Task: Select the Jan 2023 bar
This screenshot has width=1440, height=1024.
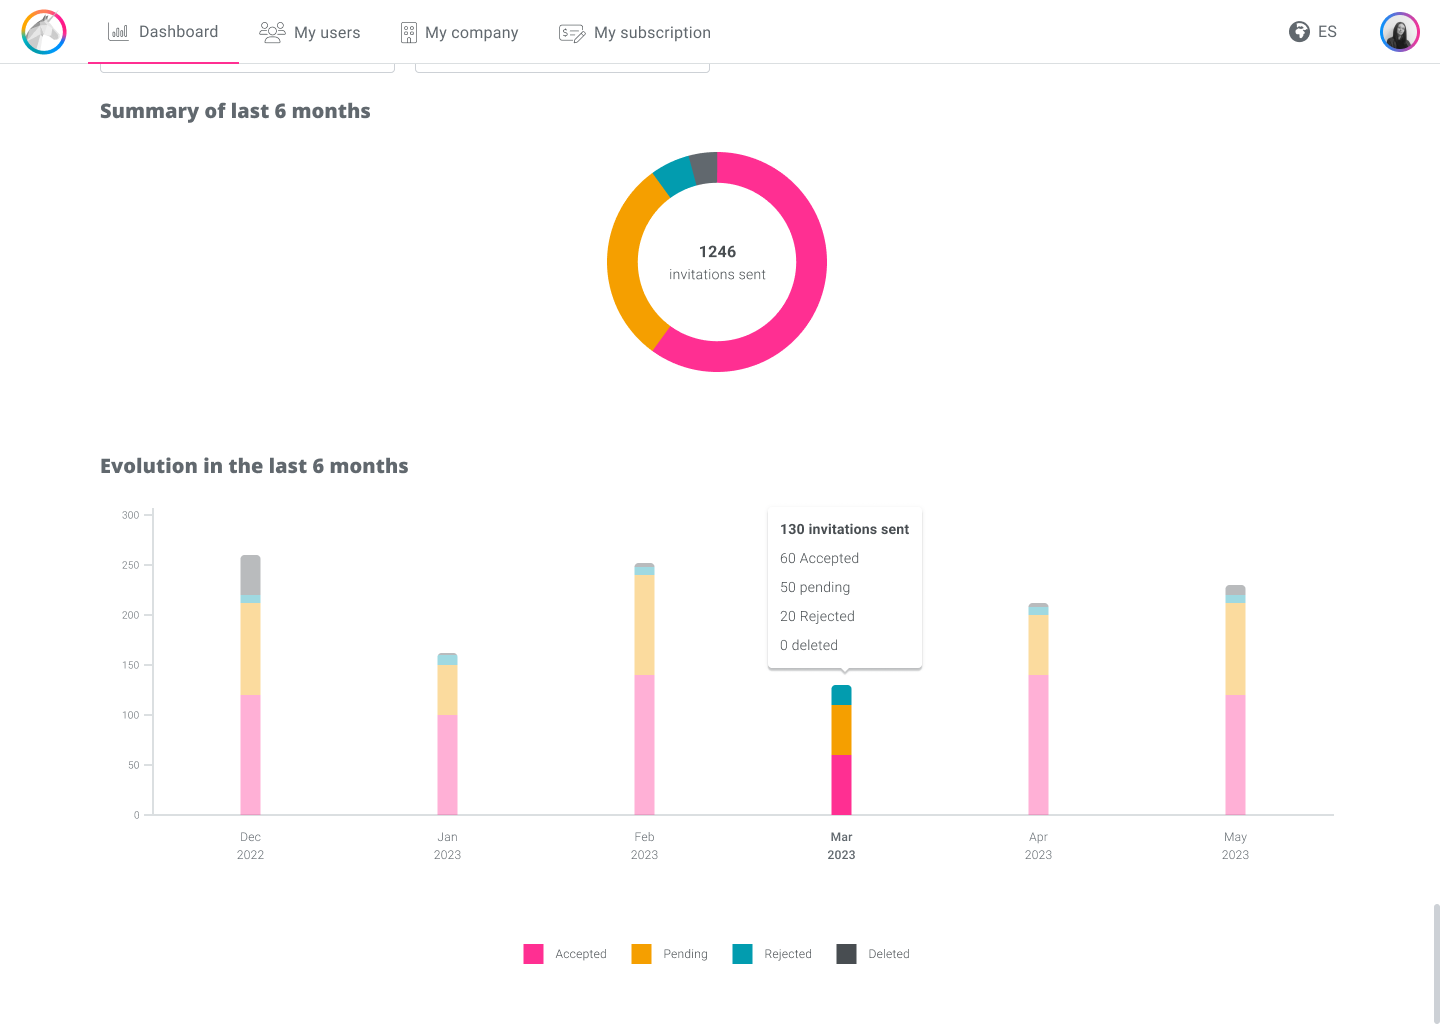Action: click(x=447, y=734)
